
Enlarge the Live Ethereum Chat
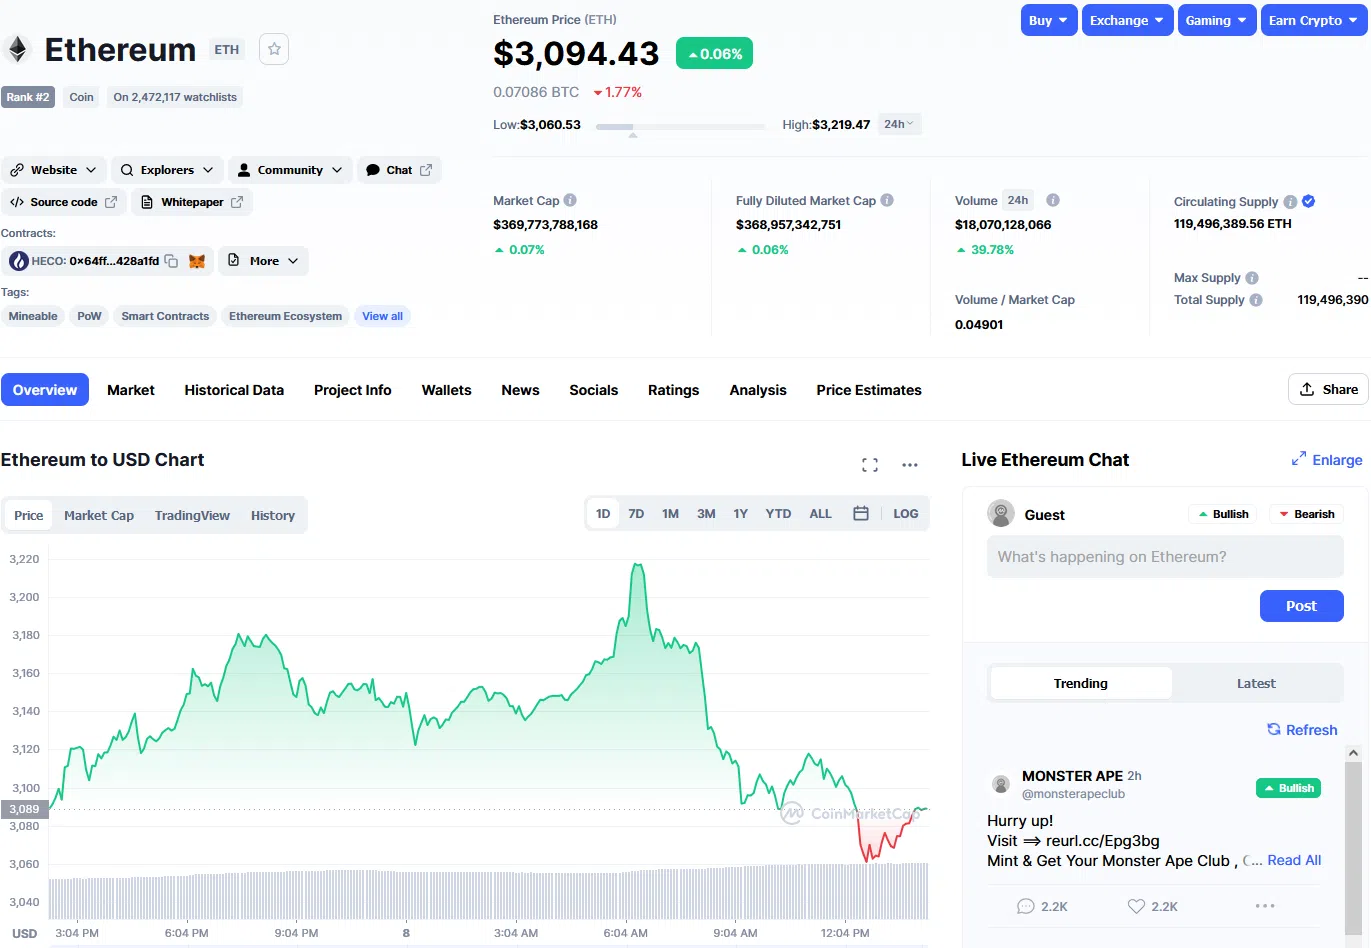[1327, 460]
